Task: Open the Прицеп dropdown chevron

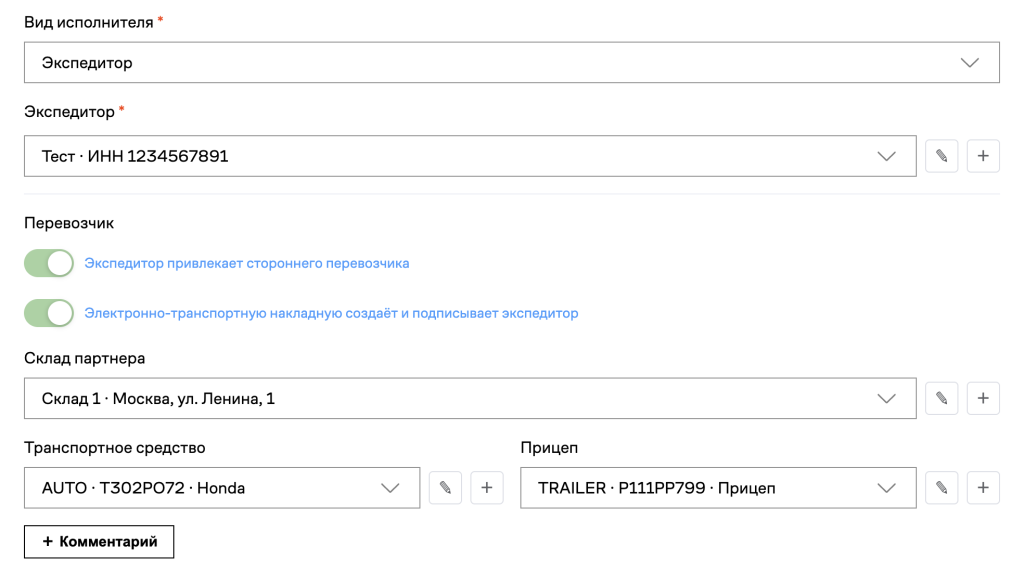Action: point(886,488)
